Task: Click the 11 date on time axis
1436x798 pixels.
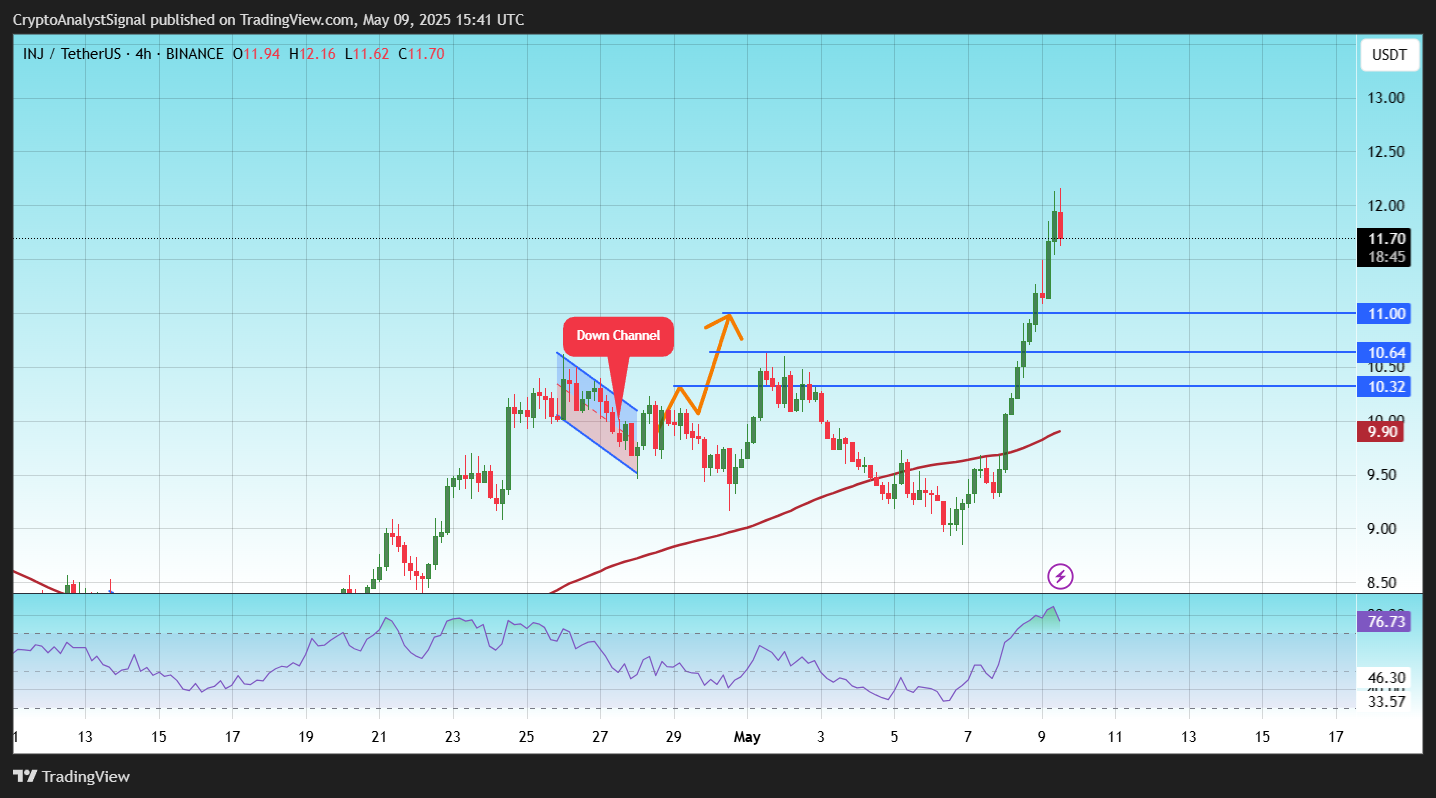Action: pos(1114,737)
